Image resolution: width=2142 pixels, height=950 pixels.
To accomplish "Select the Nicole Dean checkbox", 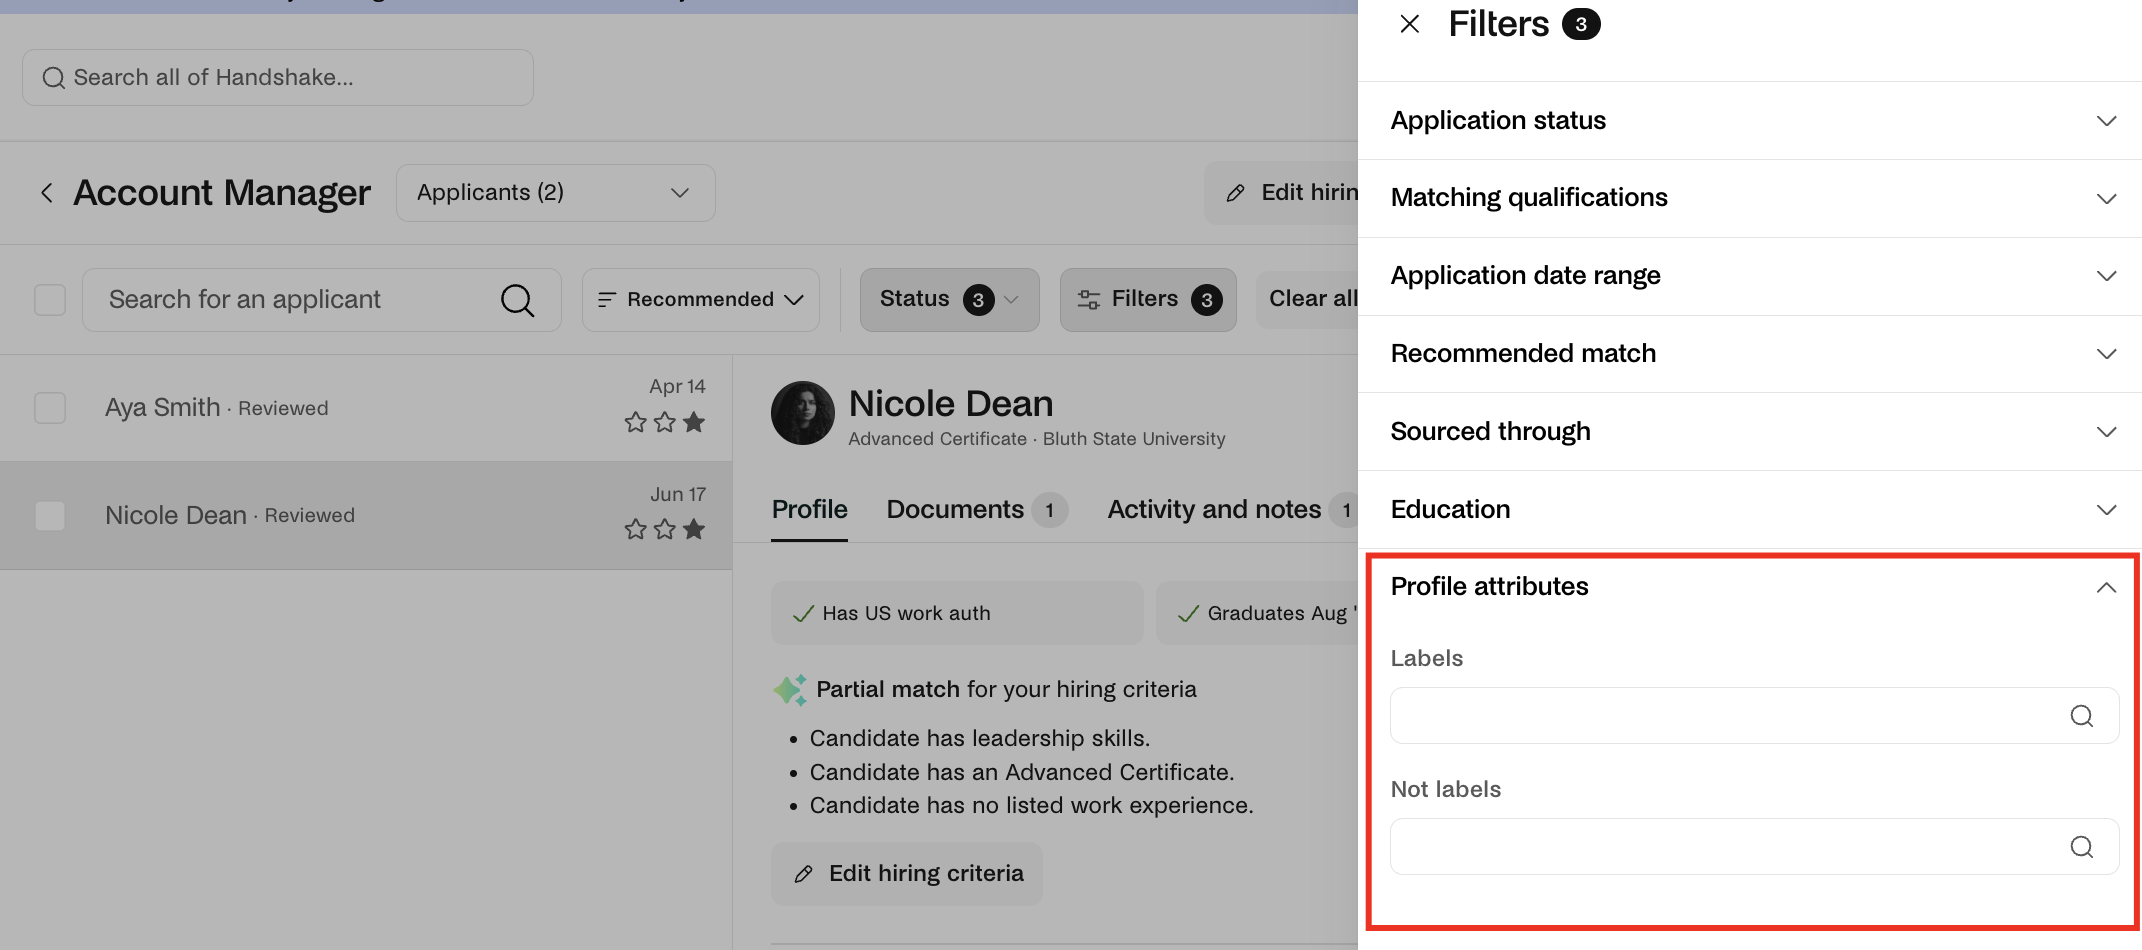I will (50, 516).
